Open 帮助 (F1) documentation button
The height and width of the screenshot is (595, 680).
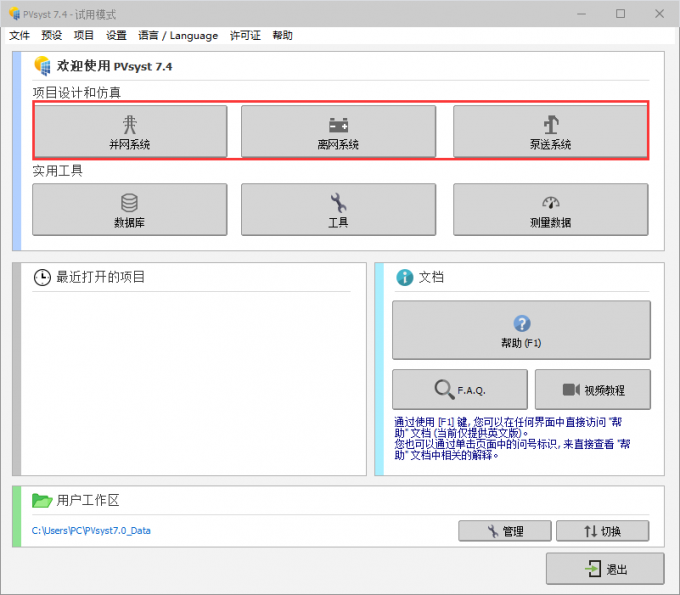(x=521, y=330)
